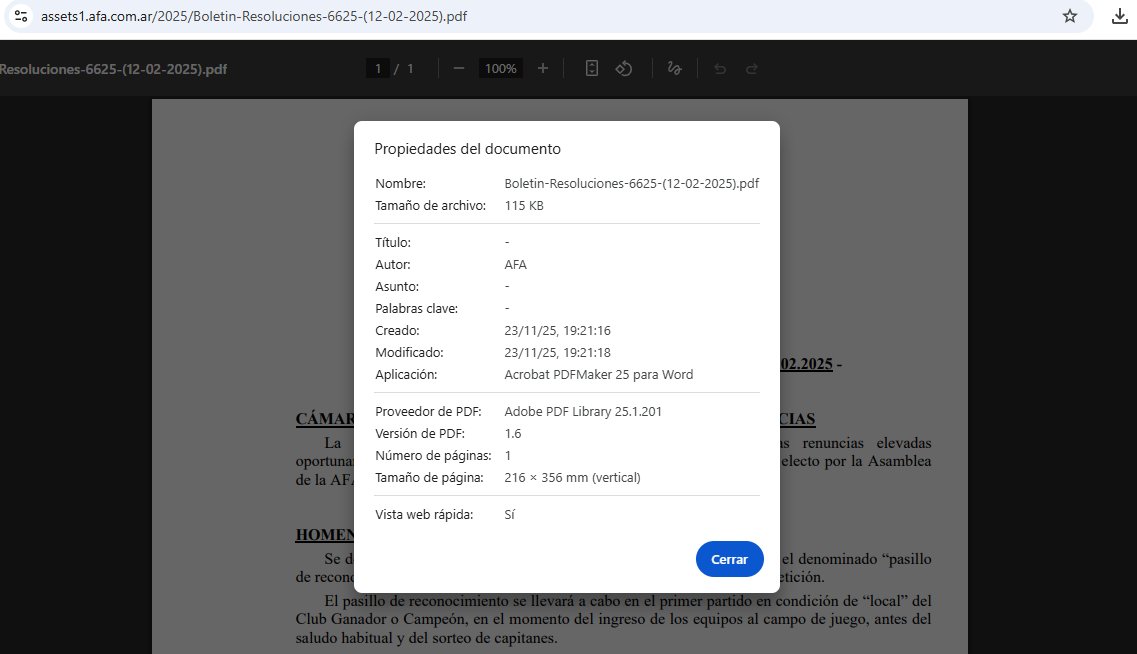Click the Proveedor de PDF label
The width and height of the screenshot is (1137, 654).
(x=428, y=411)
